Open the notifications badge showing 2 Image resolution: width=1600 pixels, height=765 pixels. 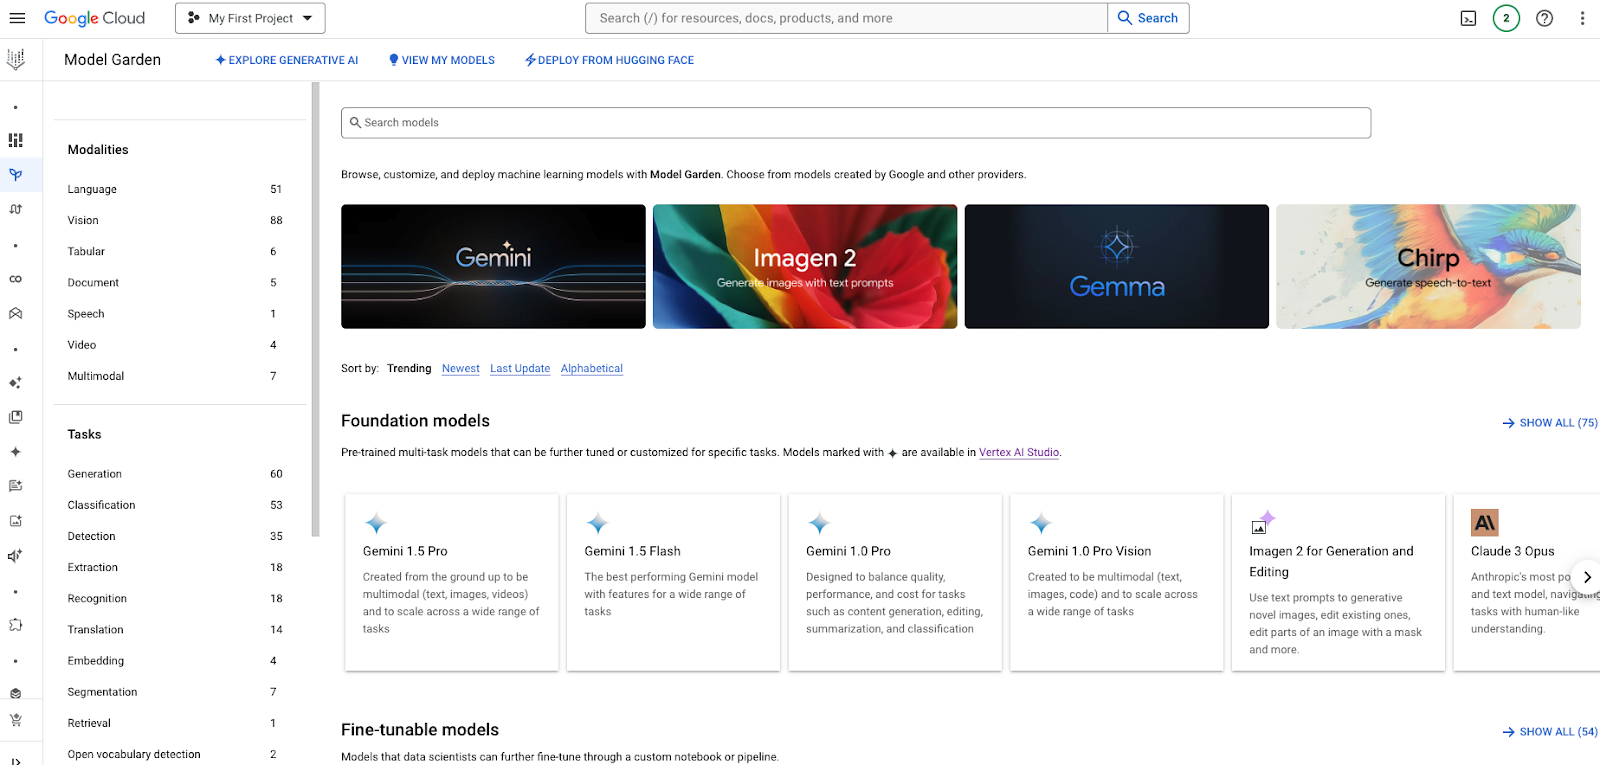click(x=1506, y=18)
